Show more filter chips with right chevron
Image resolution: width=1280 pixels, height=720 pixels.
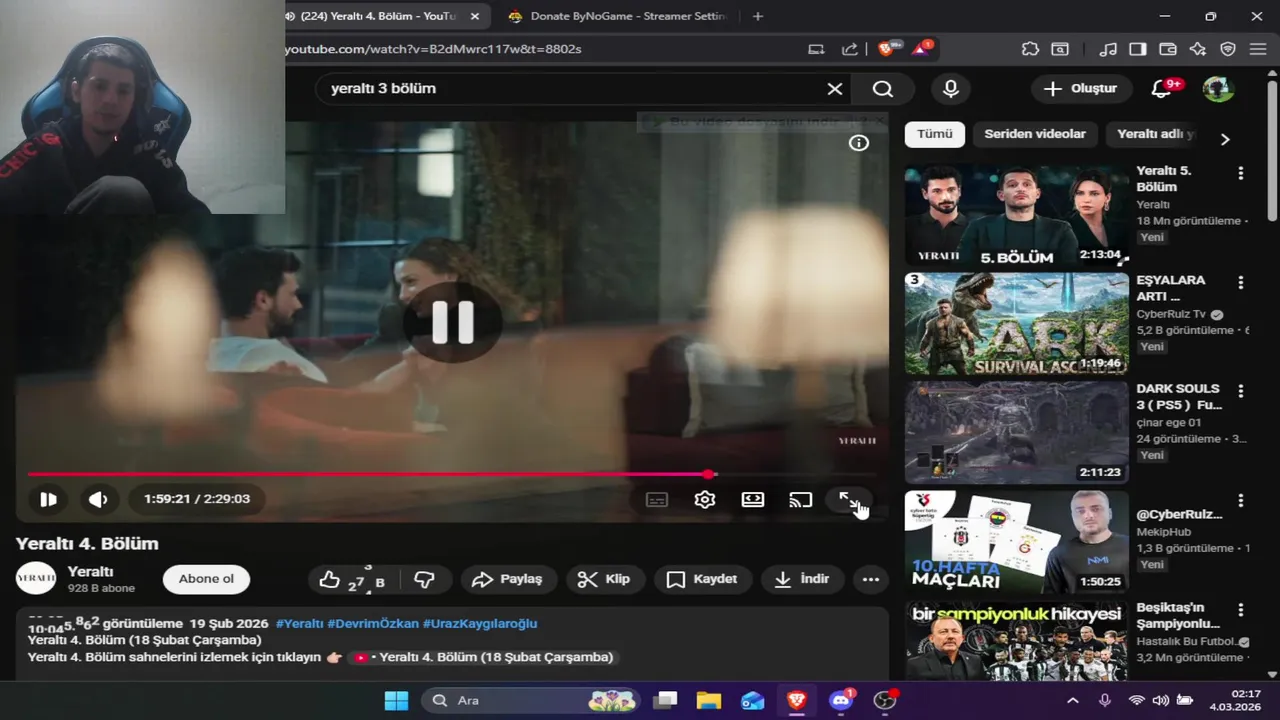1225,139
